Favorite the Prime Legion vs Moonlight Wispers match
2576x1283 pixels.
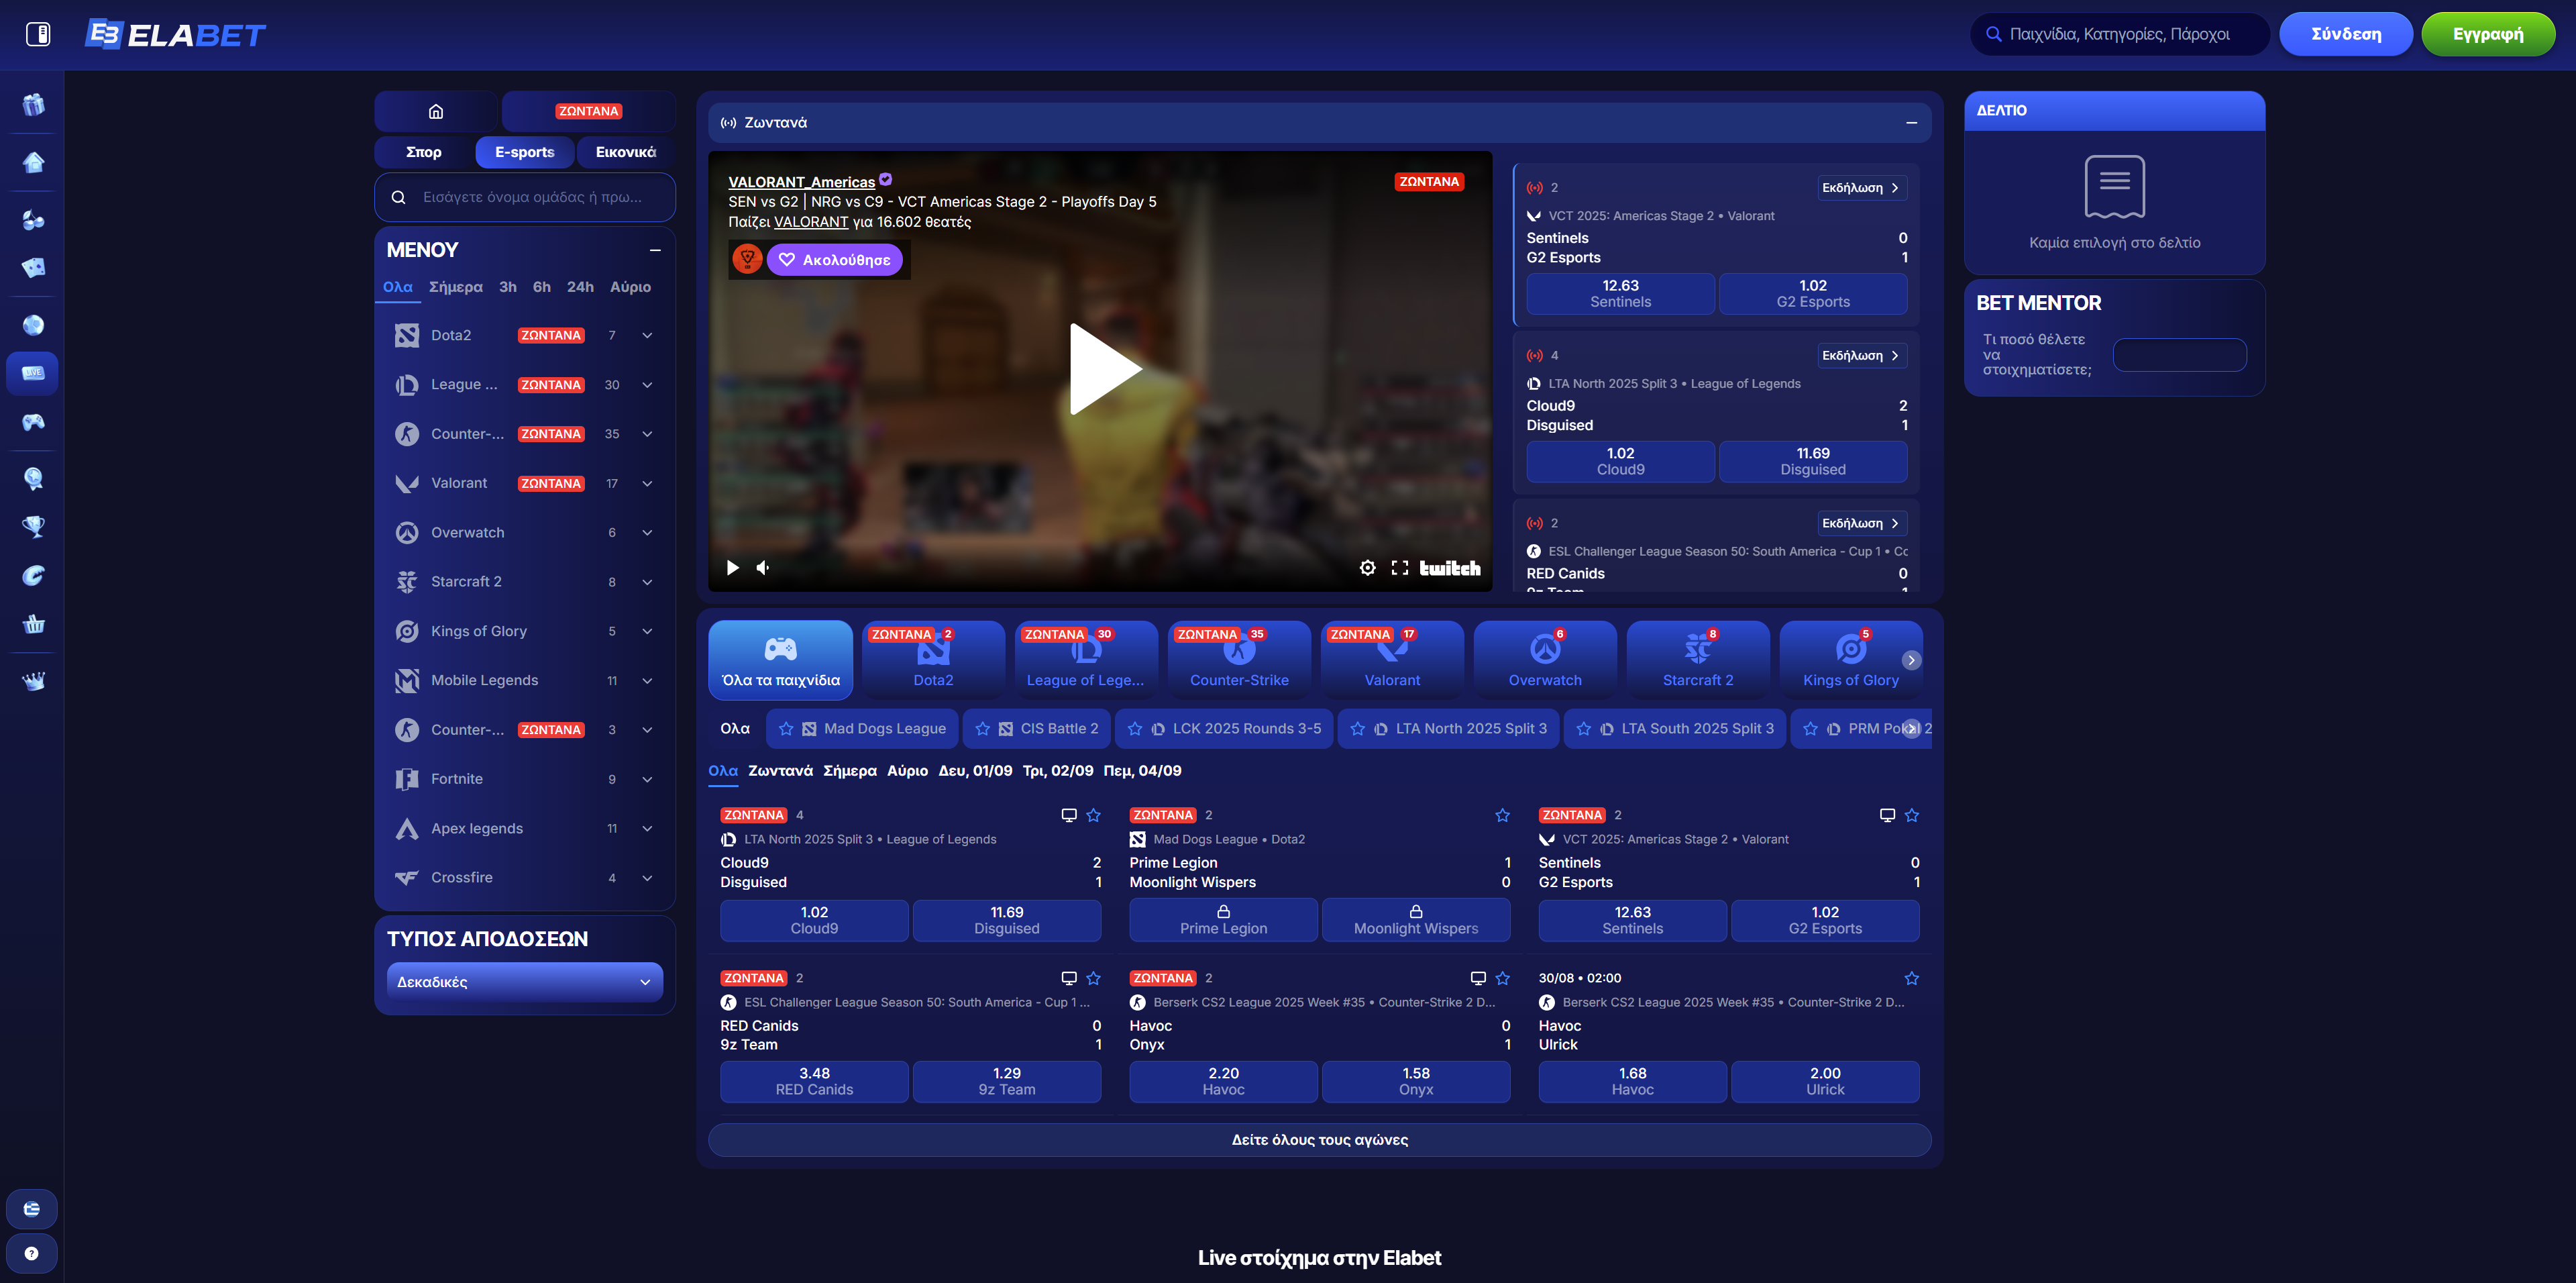click(x=1502, y=815)
